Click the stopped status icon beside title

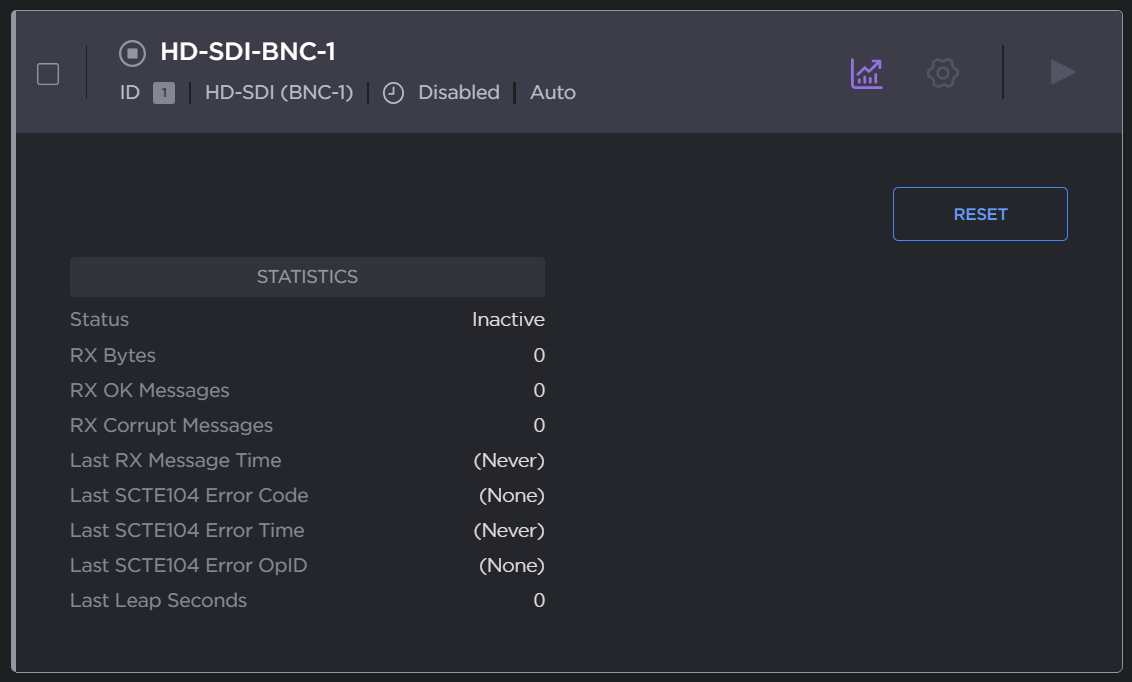coord(132,53)
